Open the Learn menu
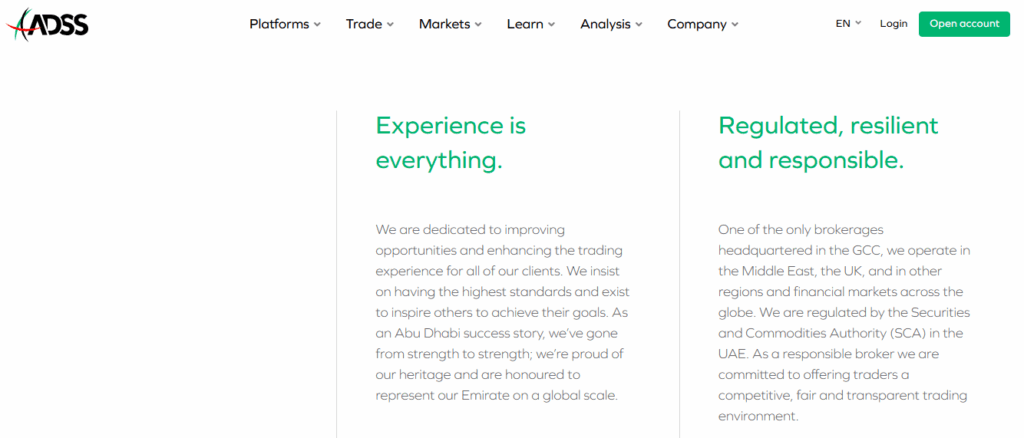 tap(525, 24)
